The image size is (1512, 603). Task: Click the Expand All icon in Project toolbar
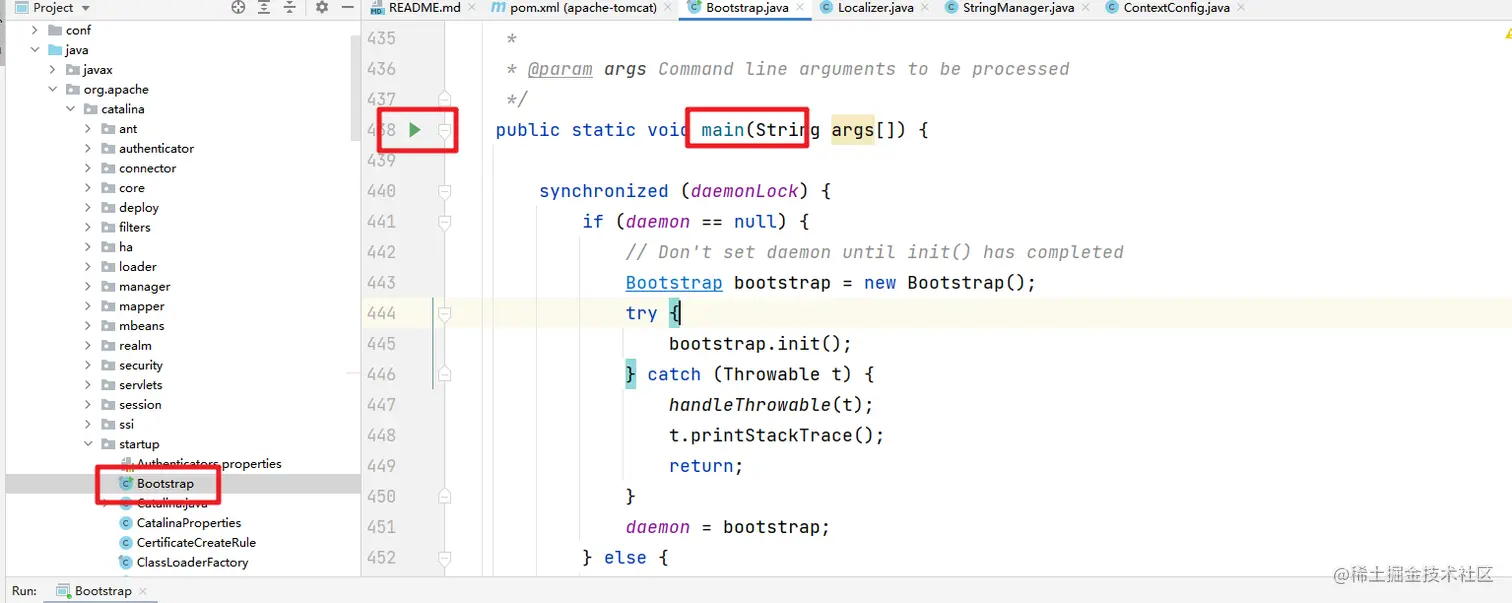264,7
